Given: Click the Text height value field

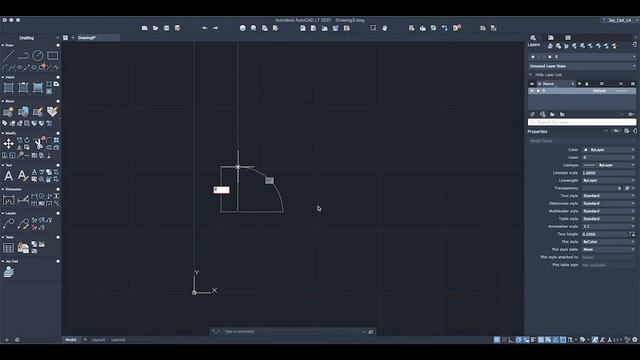Looking at the screenshot, I should [605, 234].
